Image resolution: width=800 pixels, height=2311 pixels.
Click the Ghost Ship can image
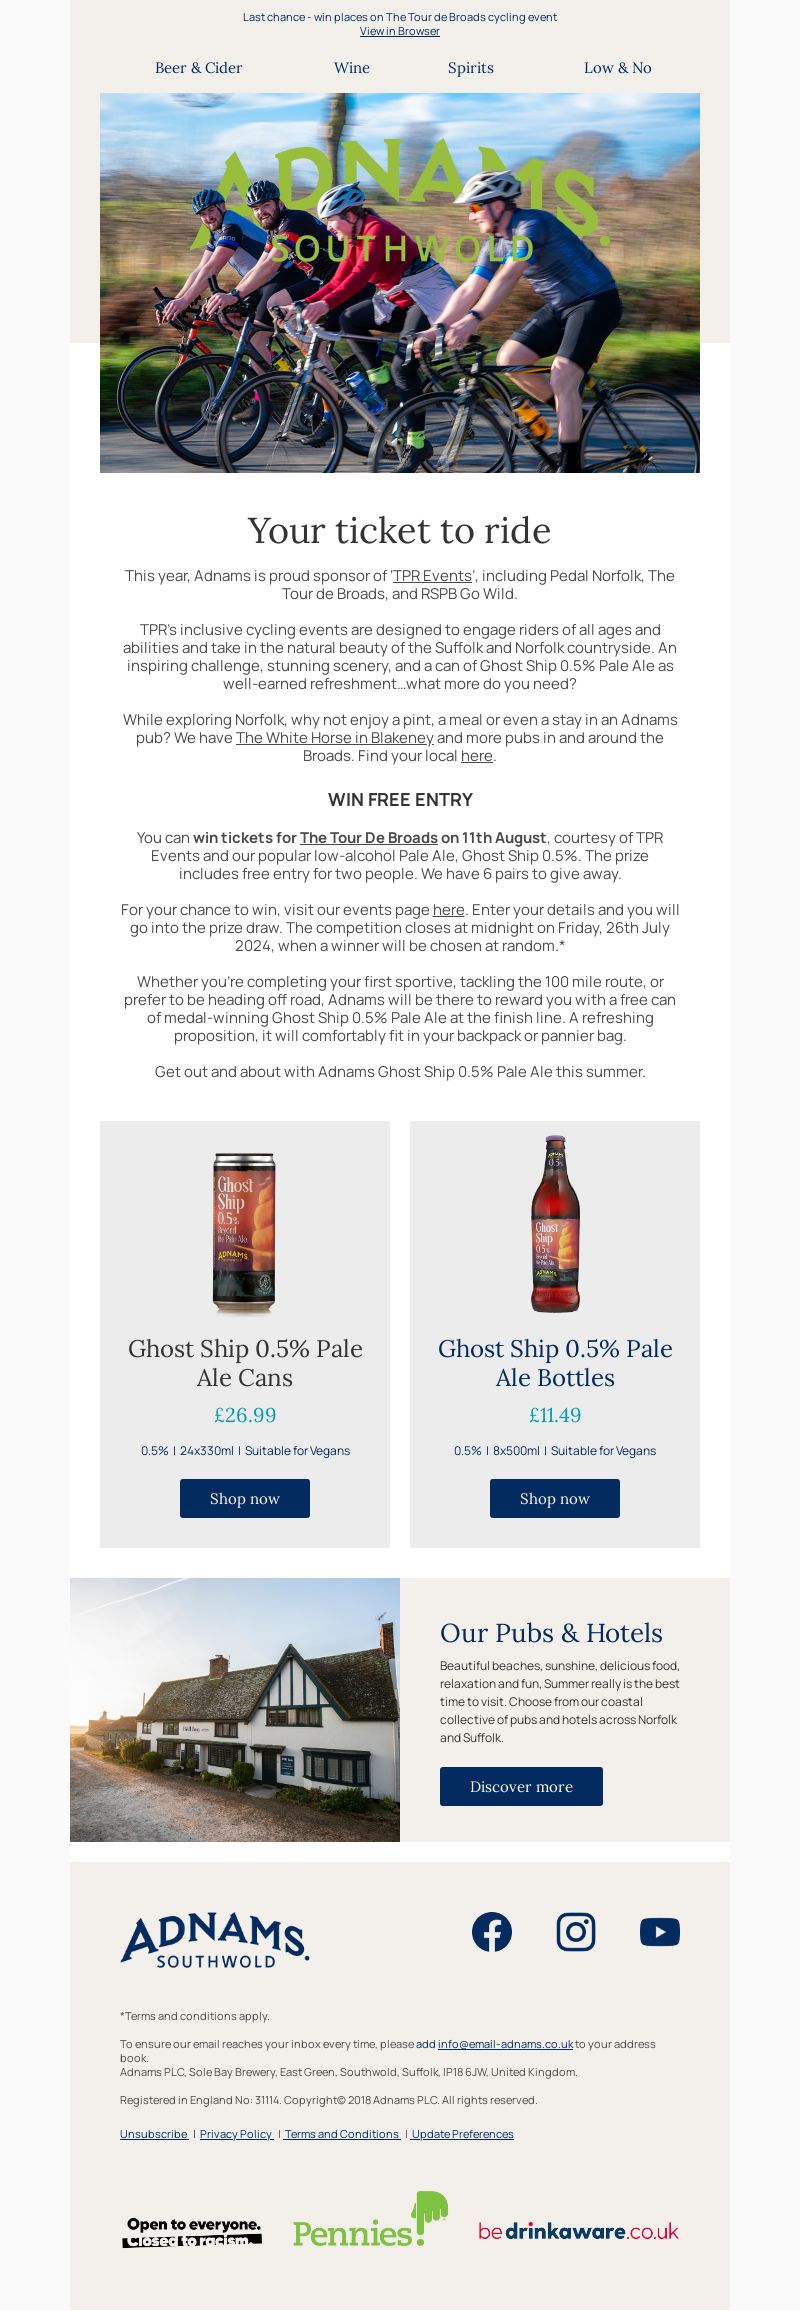[x=245, y=1232]
